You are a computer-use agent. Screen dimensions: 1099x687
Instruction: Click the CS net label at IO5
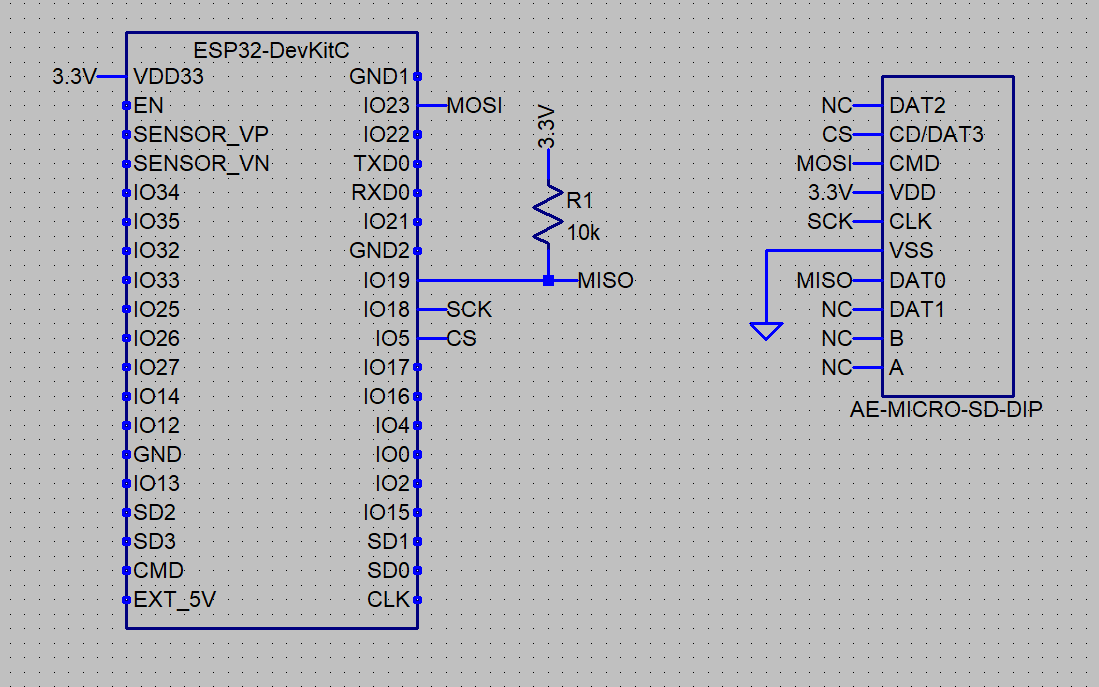[461, 339]
